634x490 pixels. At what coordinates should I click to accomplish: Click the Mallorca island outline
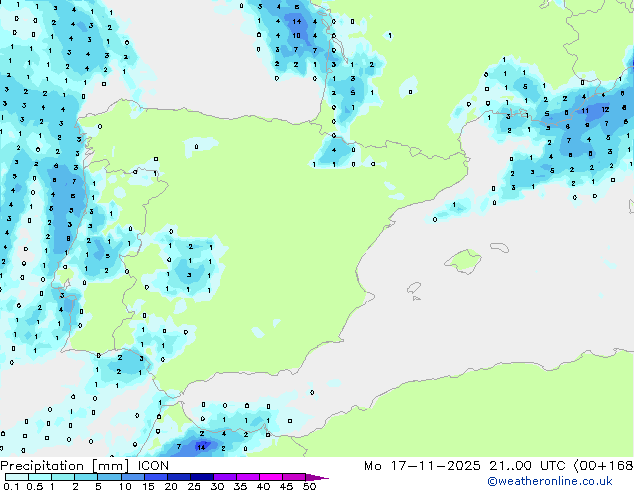464,261
